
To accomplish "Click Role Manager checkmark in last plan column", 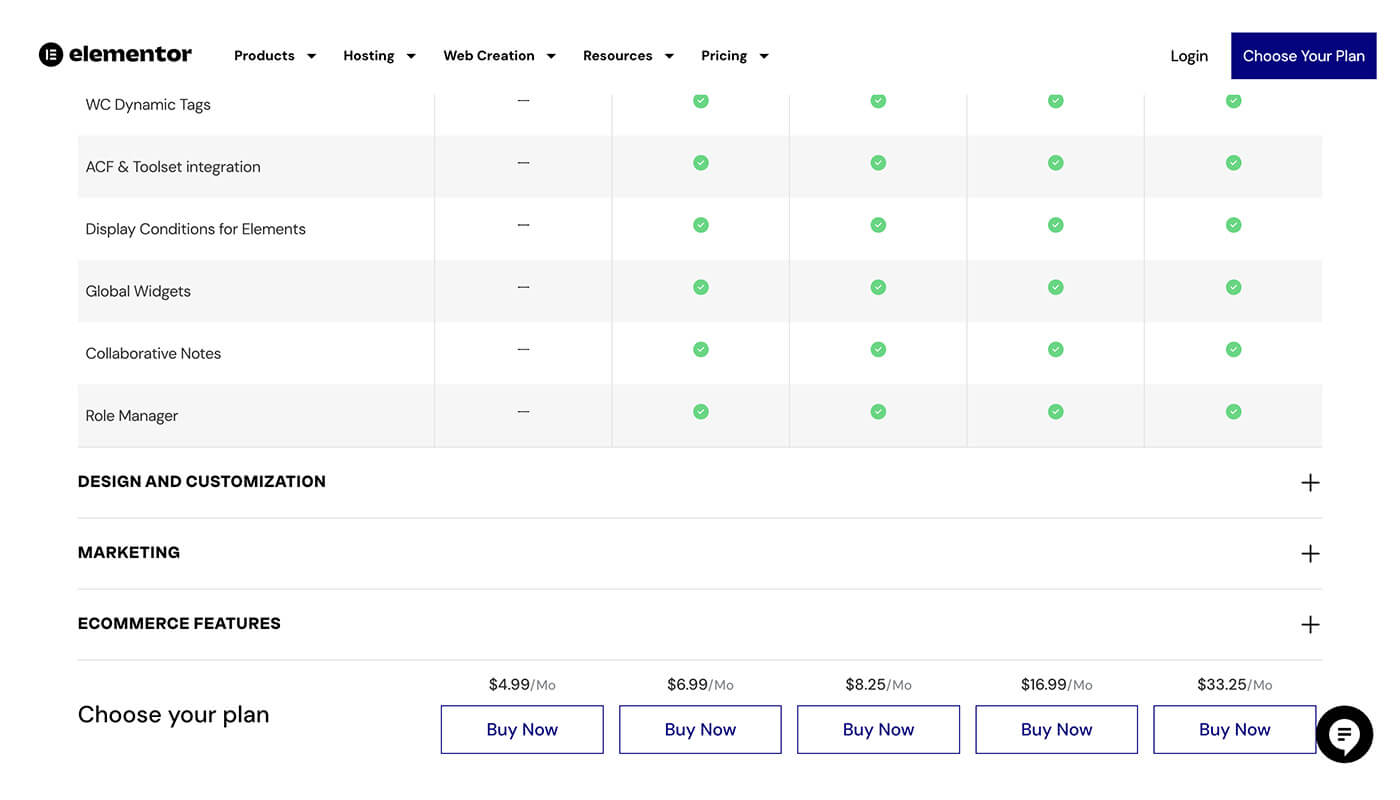I will click(x=1234, y=411).
